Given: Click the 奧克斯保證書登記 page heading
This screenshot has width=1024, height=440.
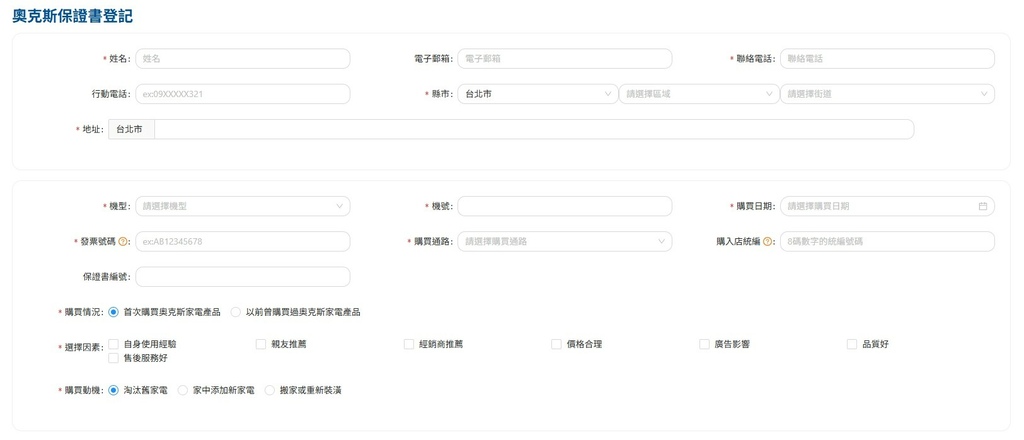Looking at the screenshot, I should pos(72,16).
